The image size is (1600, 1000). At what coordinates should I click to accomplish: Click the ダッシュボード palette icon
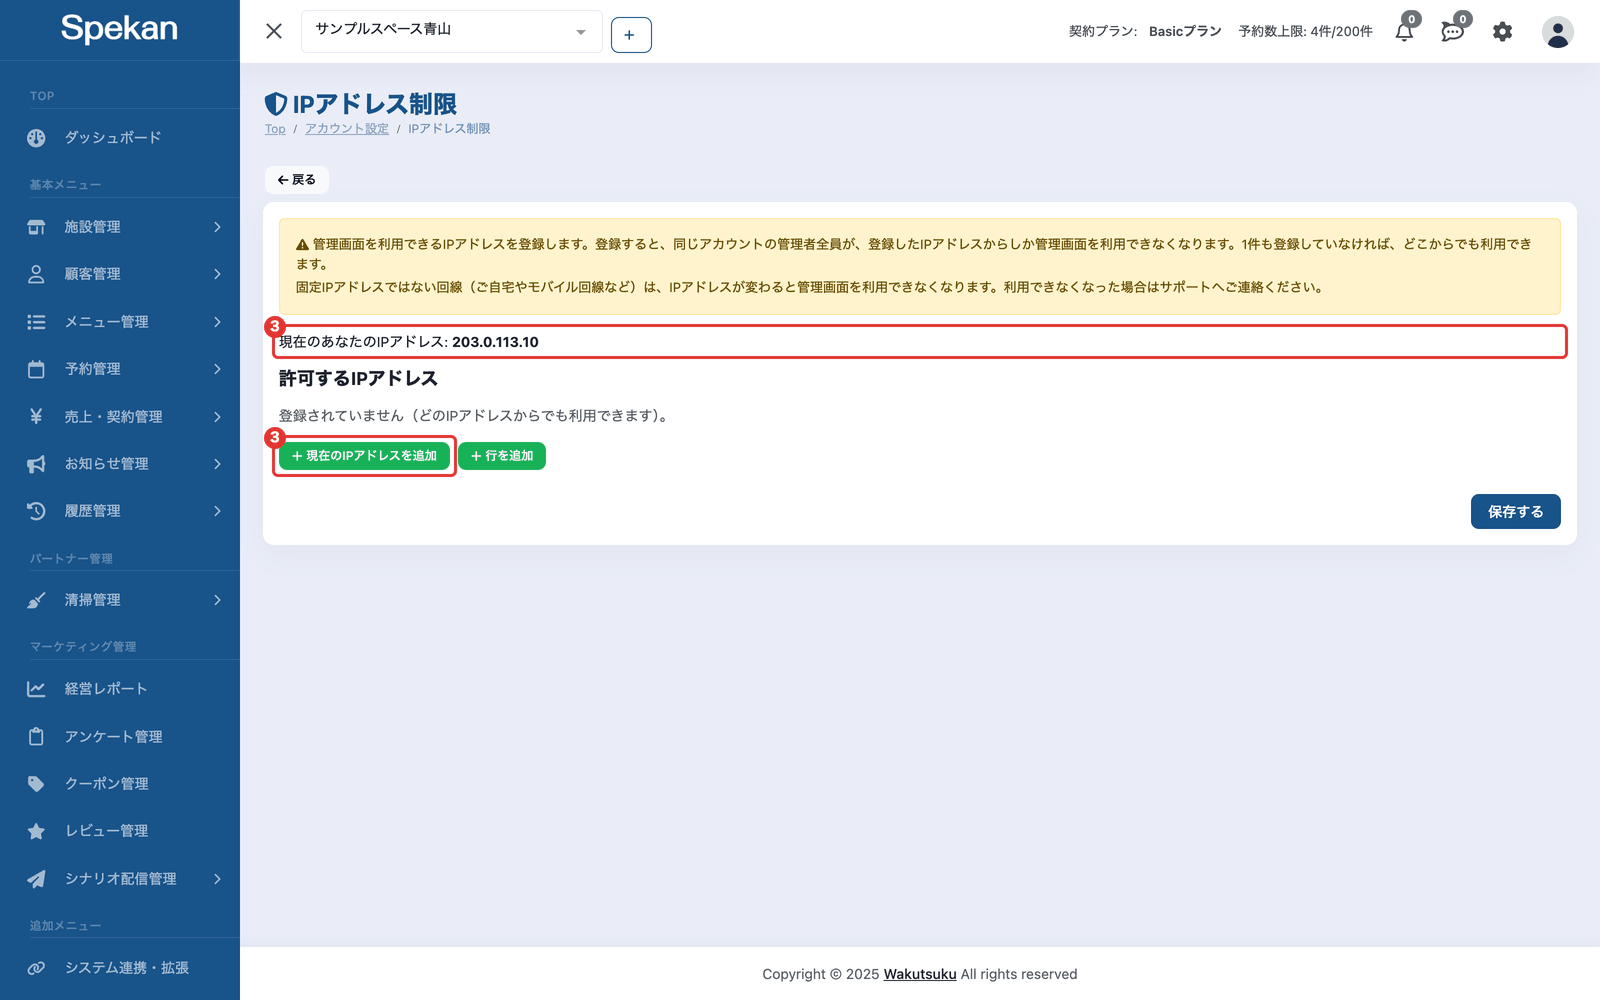pos(36,138)
